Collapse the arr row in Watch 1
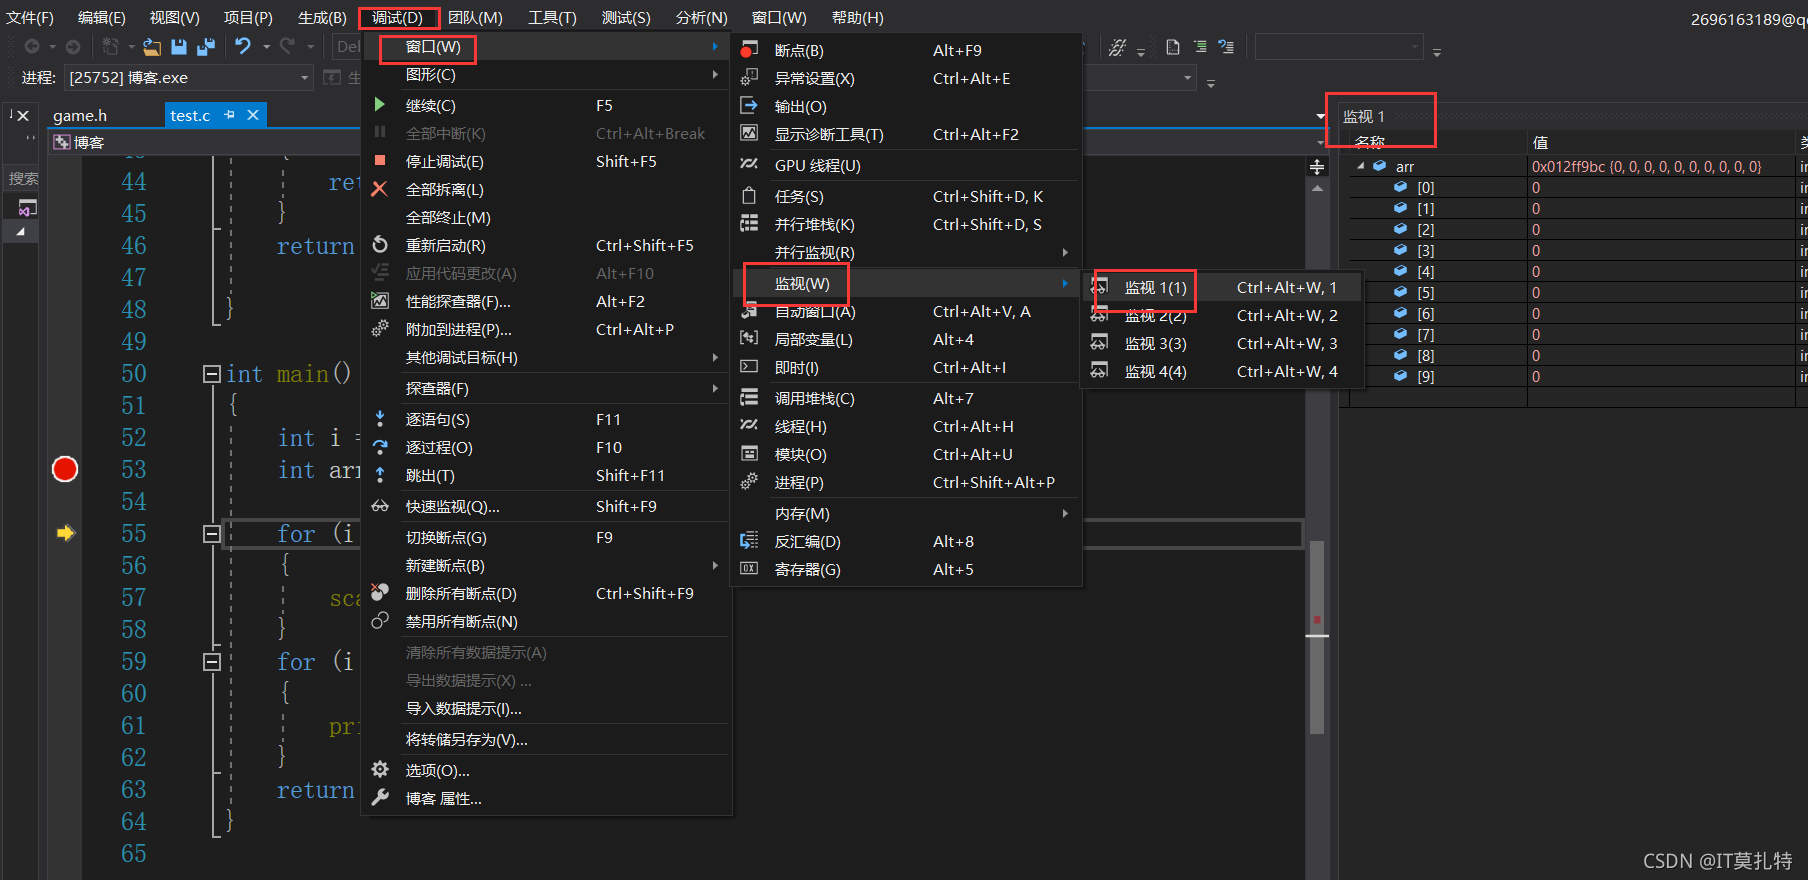The height and width of the screenshot is (880, 1808). point(1361,167)
